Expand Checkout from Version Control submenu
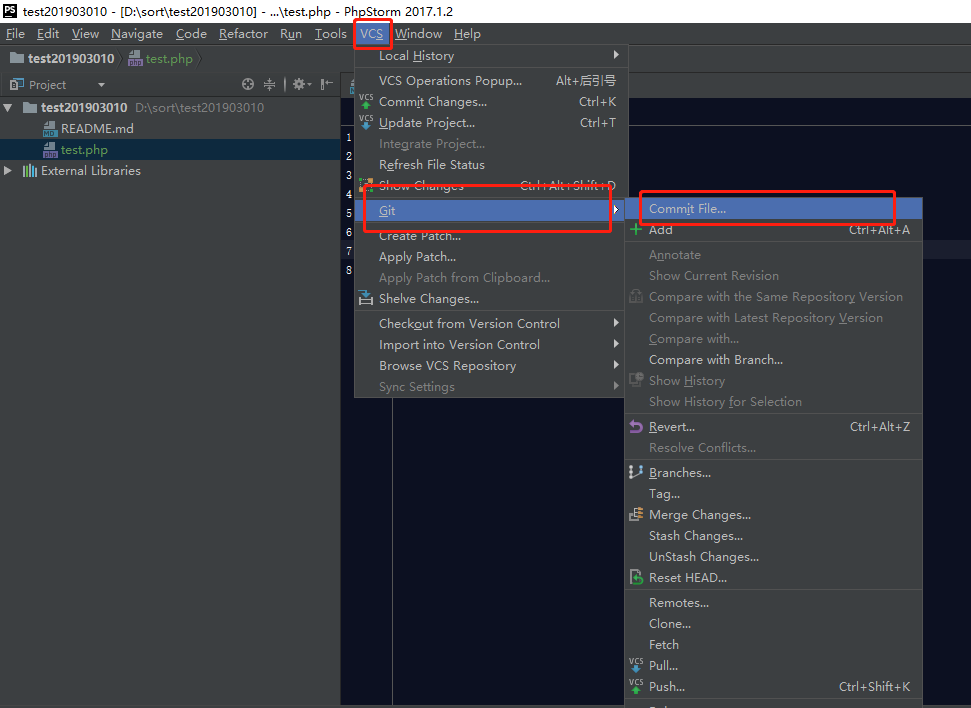 coord(616,323)
